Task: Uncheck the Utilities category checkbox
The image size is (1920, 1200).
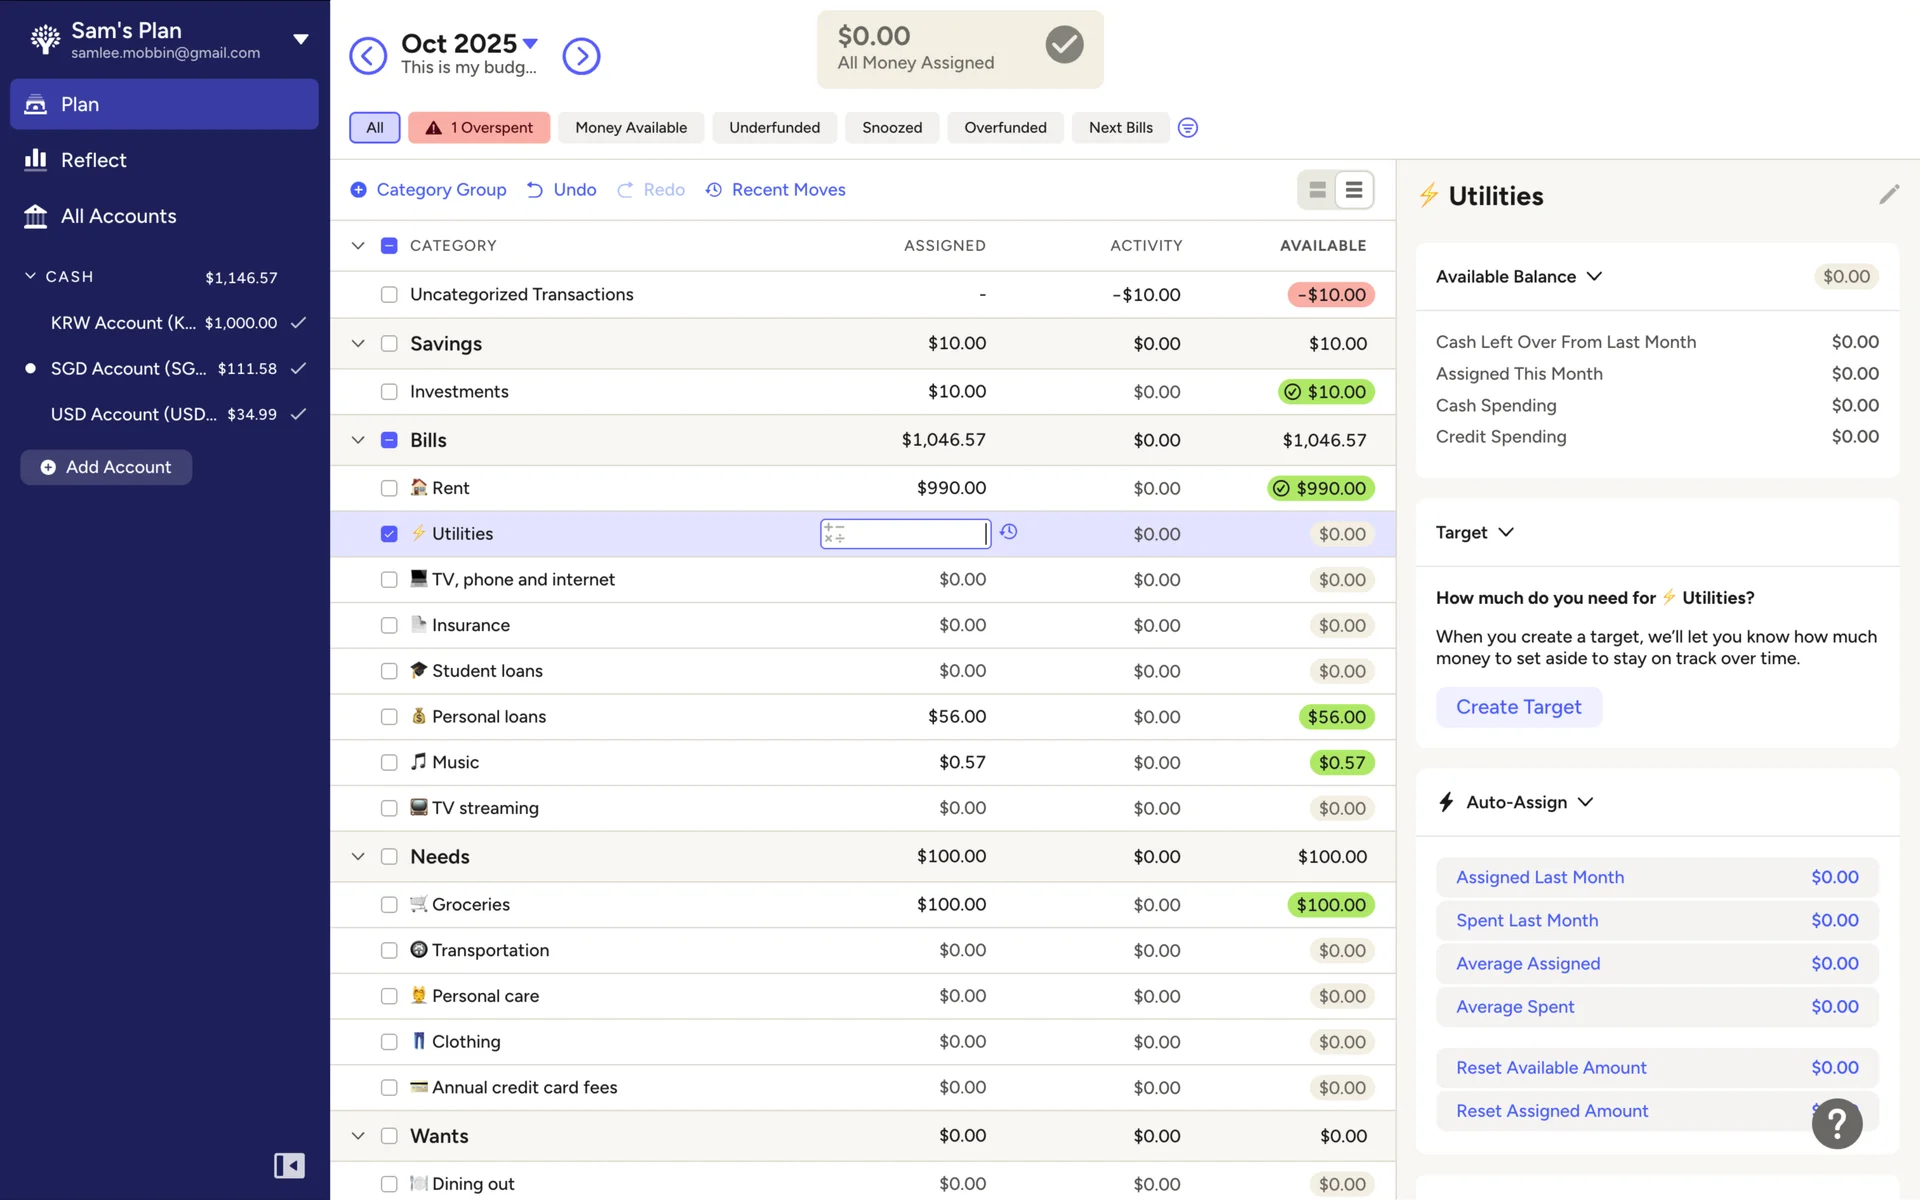Action: tap(389, 534)
